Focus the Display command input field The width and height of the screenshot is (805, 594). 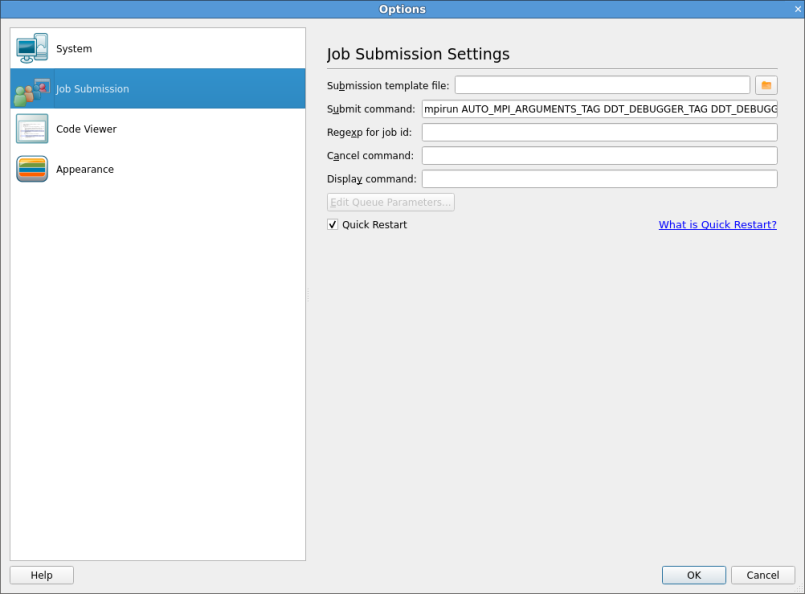tap(599, 179)
